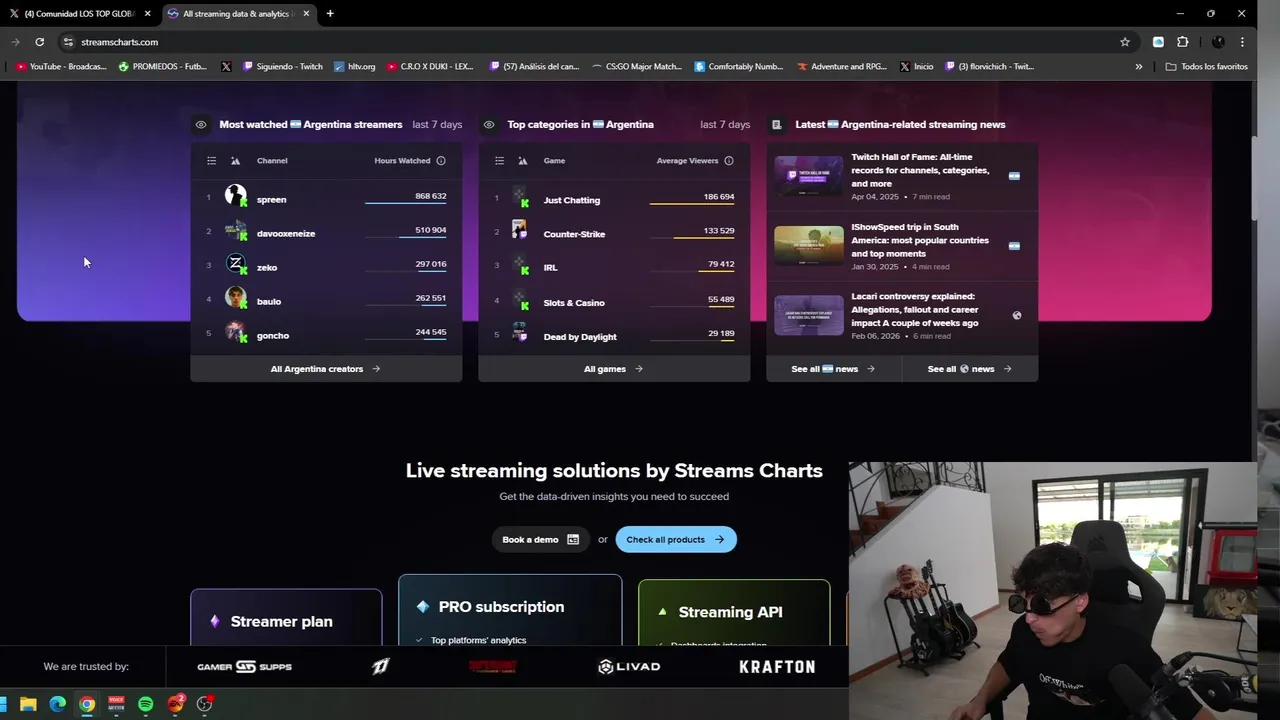Click the list icon in Channel table header

pyautogui.click(x=211, y=161)
